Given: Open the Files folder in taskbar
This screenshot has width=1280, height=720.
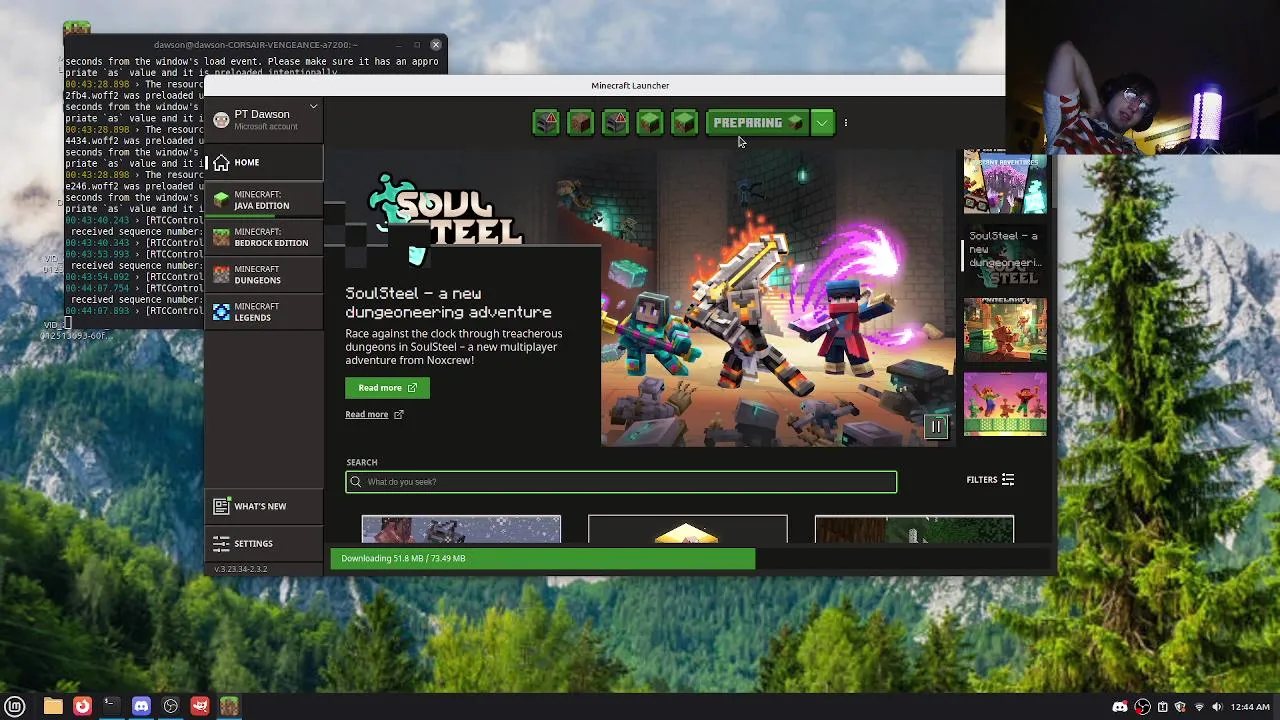Looking at the screenshot, I should click(53, 706).
